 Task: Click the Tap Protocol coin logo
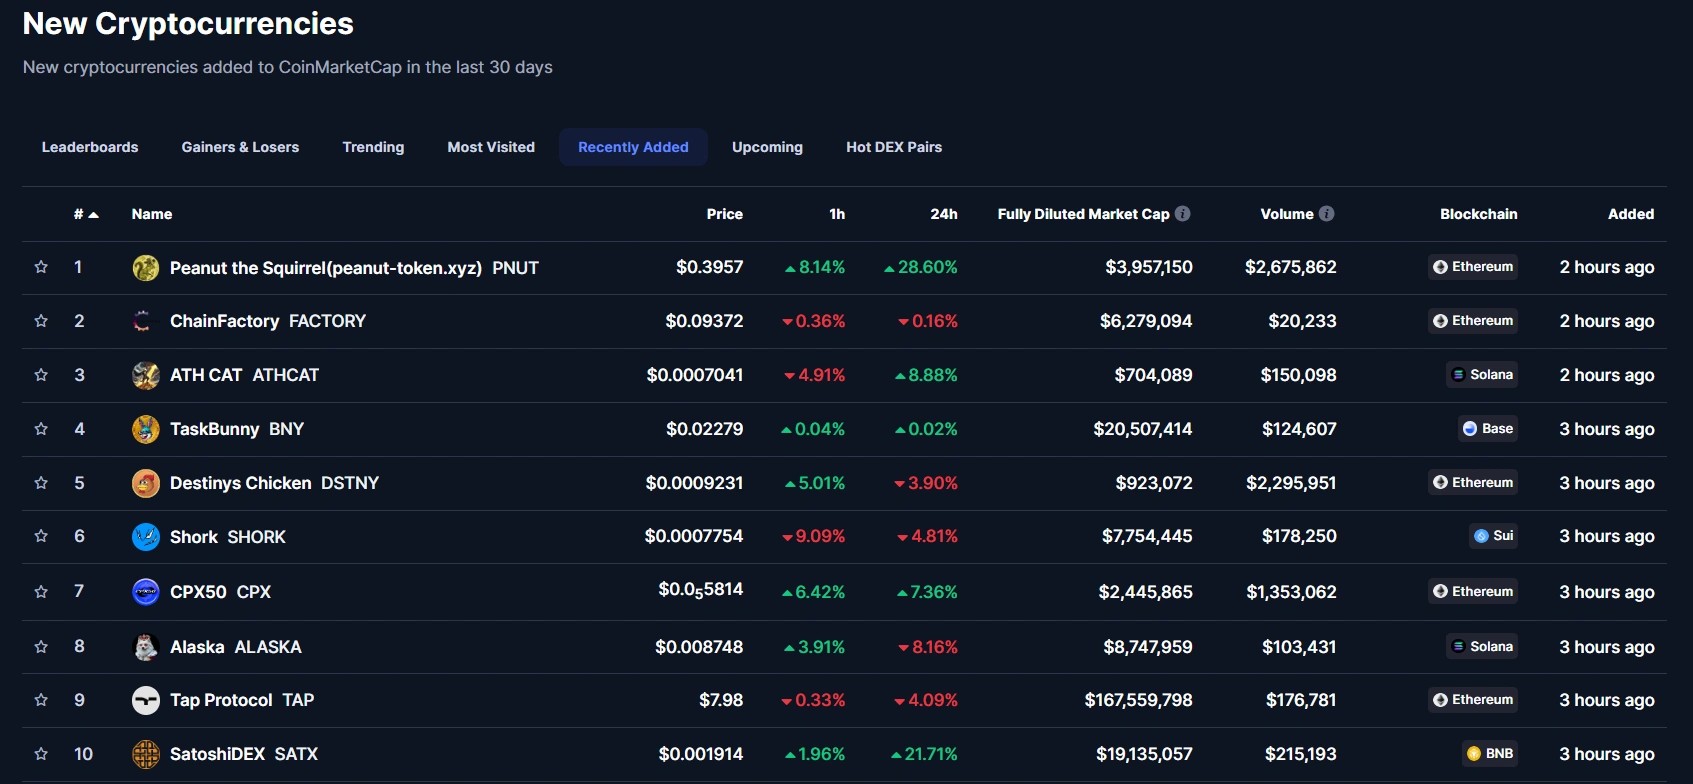(145, 700)
